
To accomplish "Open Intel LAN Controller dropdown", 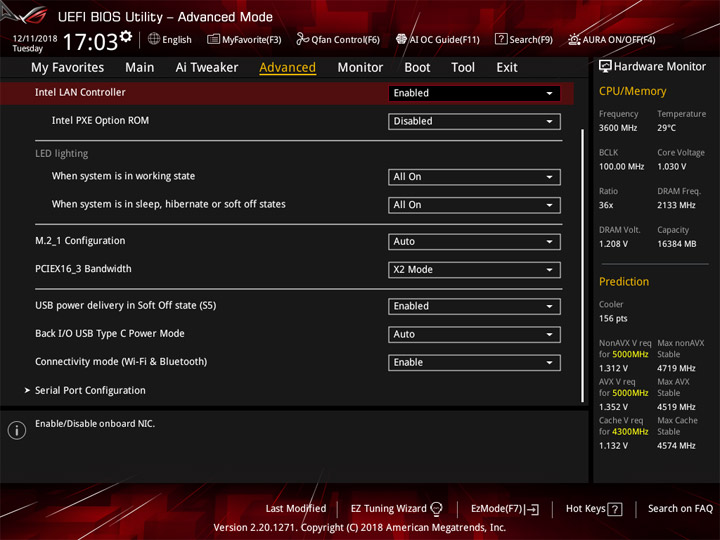I will [x=474, y=93].
